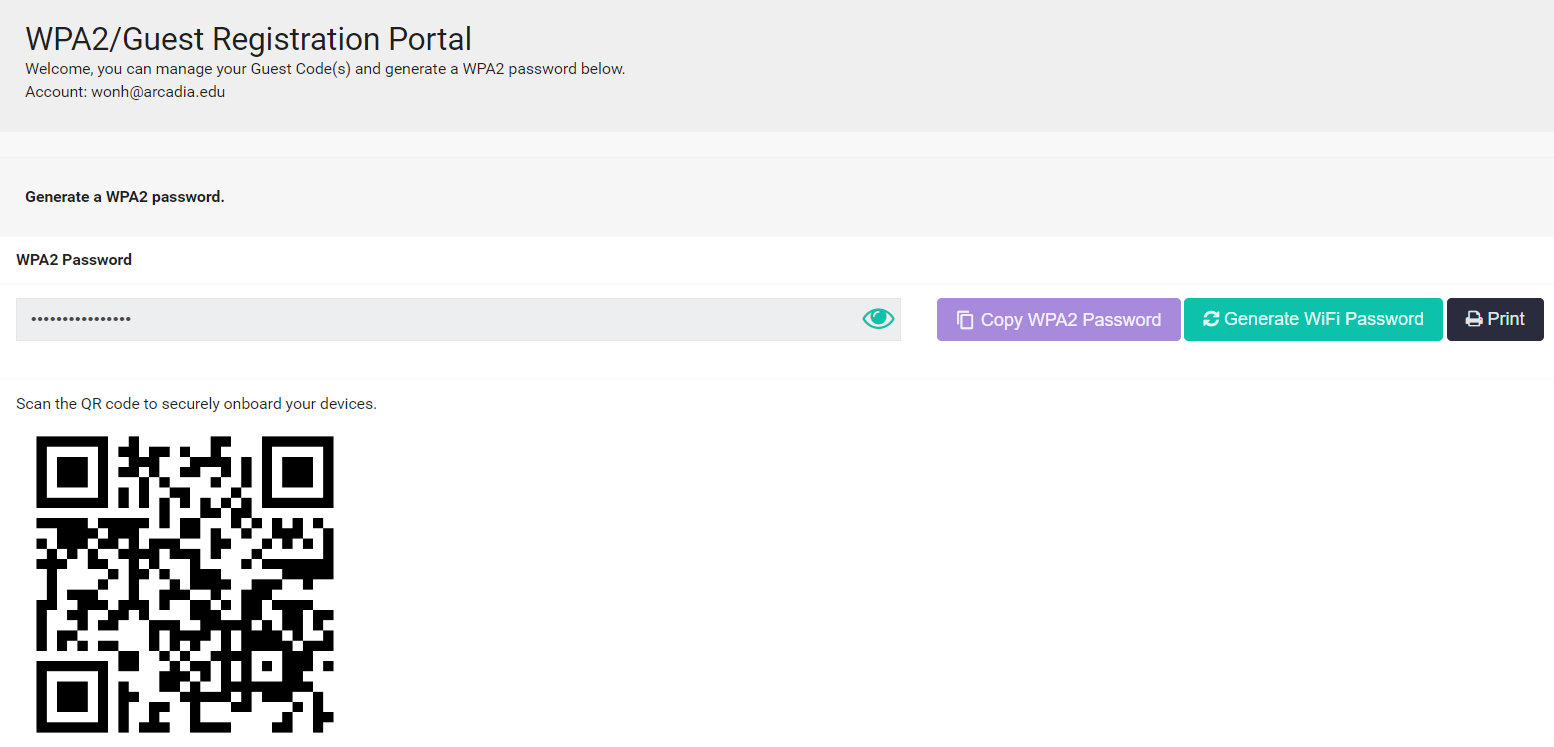Click the 'WPA2 Password' field label
This screenshot has width=1554, height=747.
(74, 260)
